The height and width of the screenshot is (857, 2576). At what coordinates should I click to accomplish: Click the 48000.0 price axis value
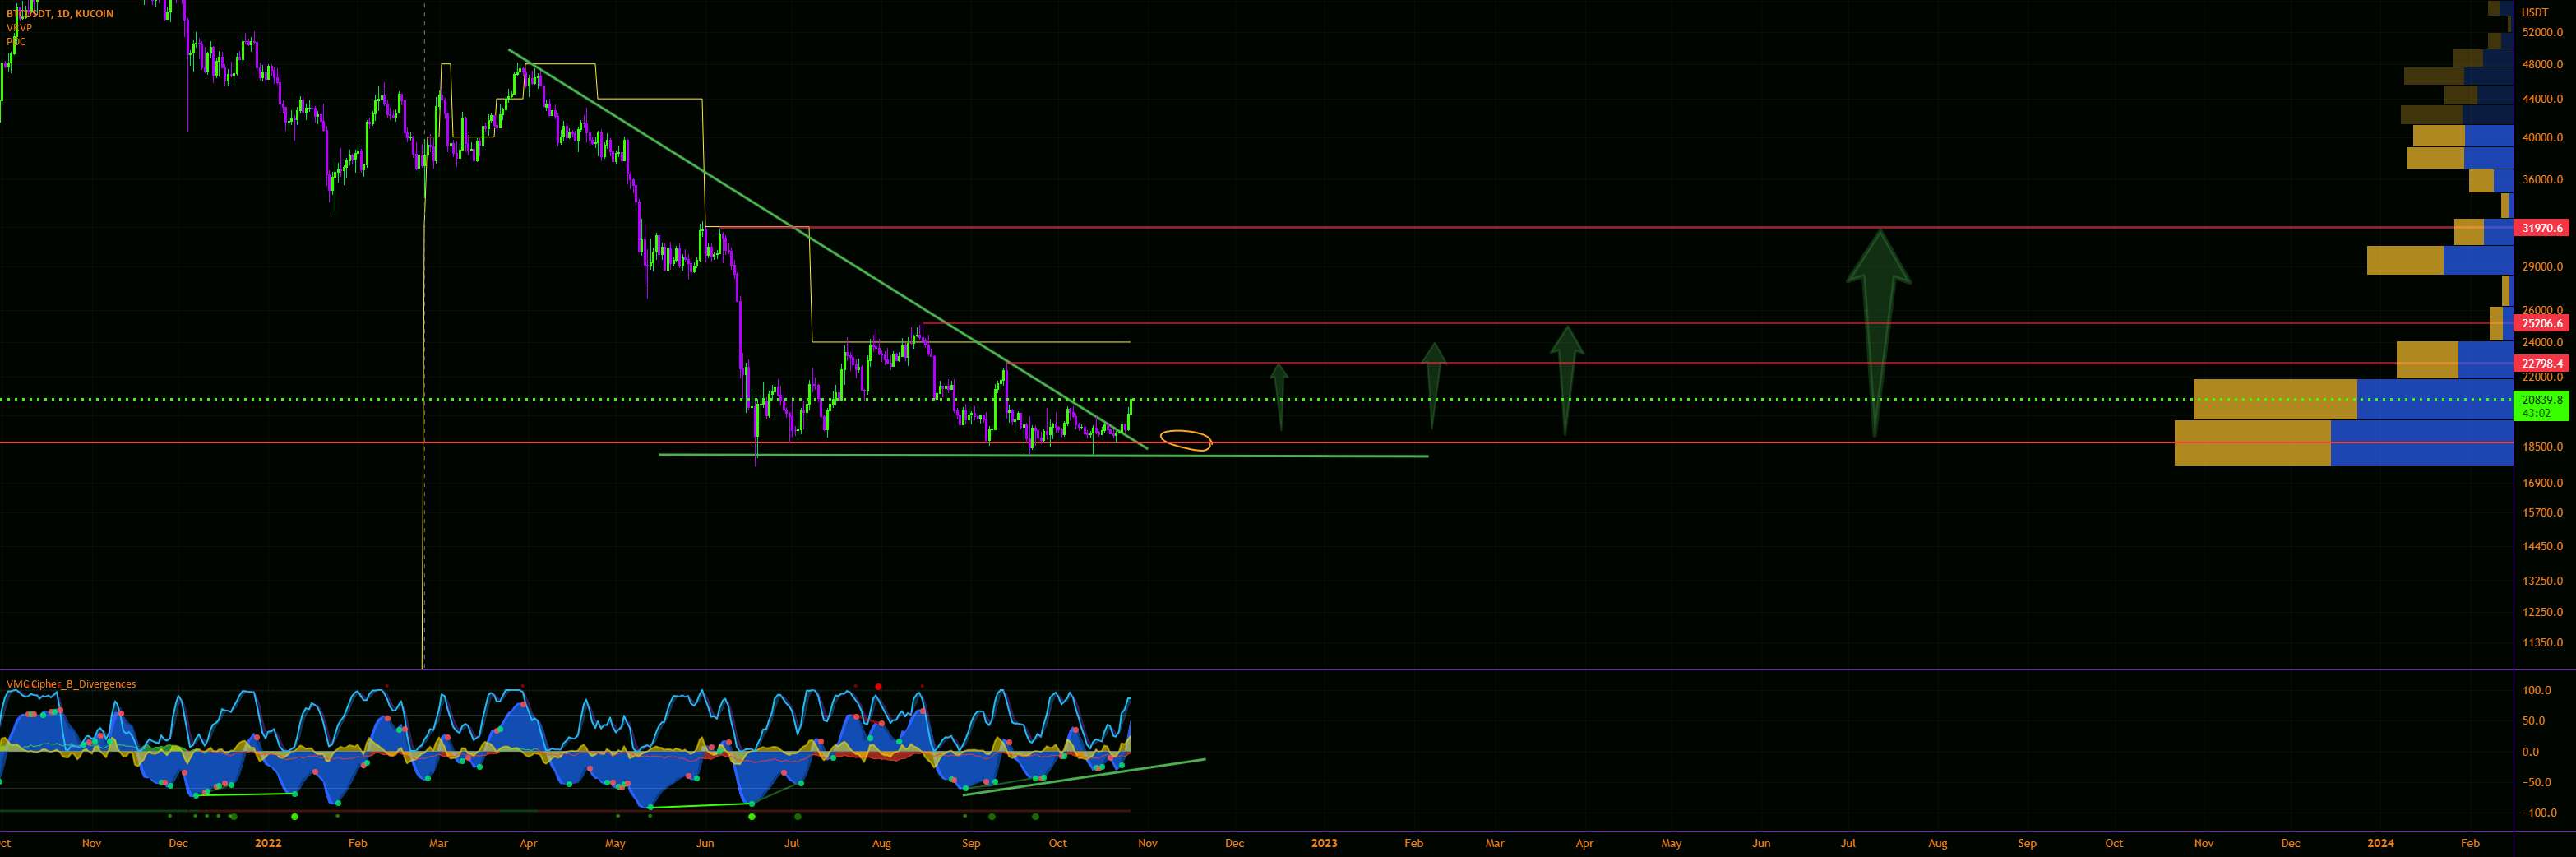pos(2542,64)
